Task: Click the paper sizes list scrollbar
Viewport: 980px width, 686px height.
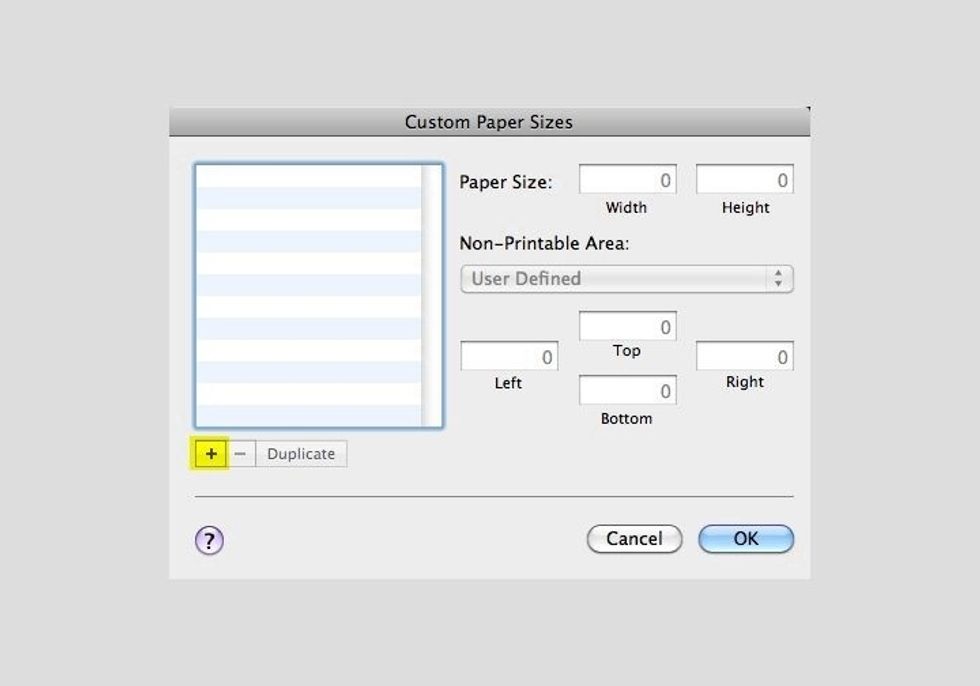Action: coord(432,296)
